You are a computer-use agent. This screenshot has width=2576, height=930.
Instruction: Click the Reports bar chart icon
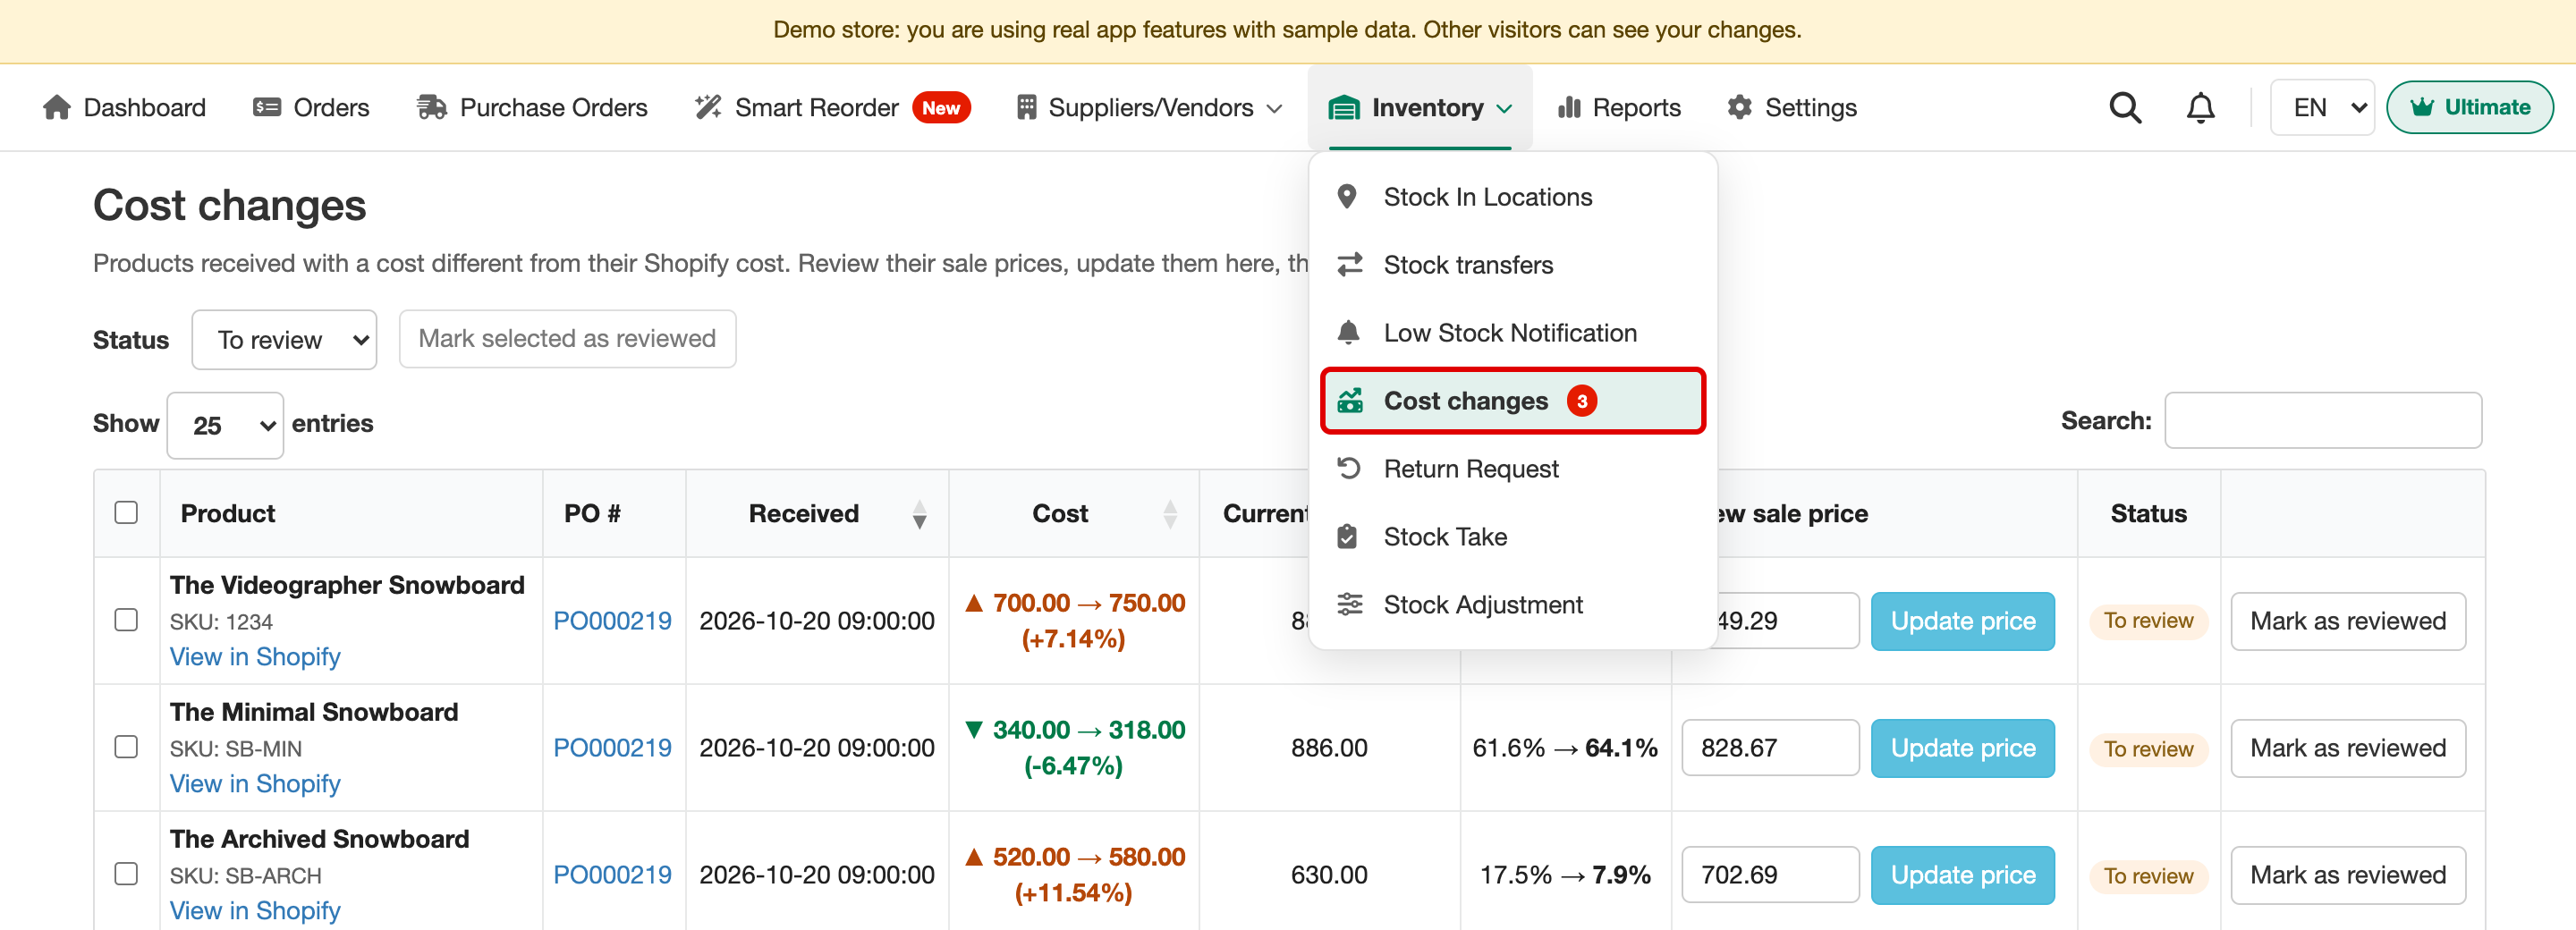click(1569, 107)
